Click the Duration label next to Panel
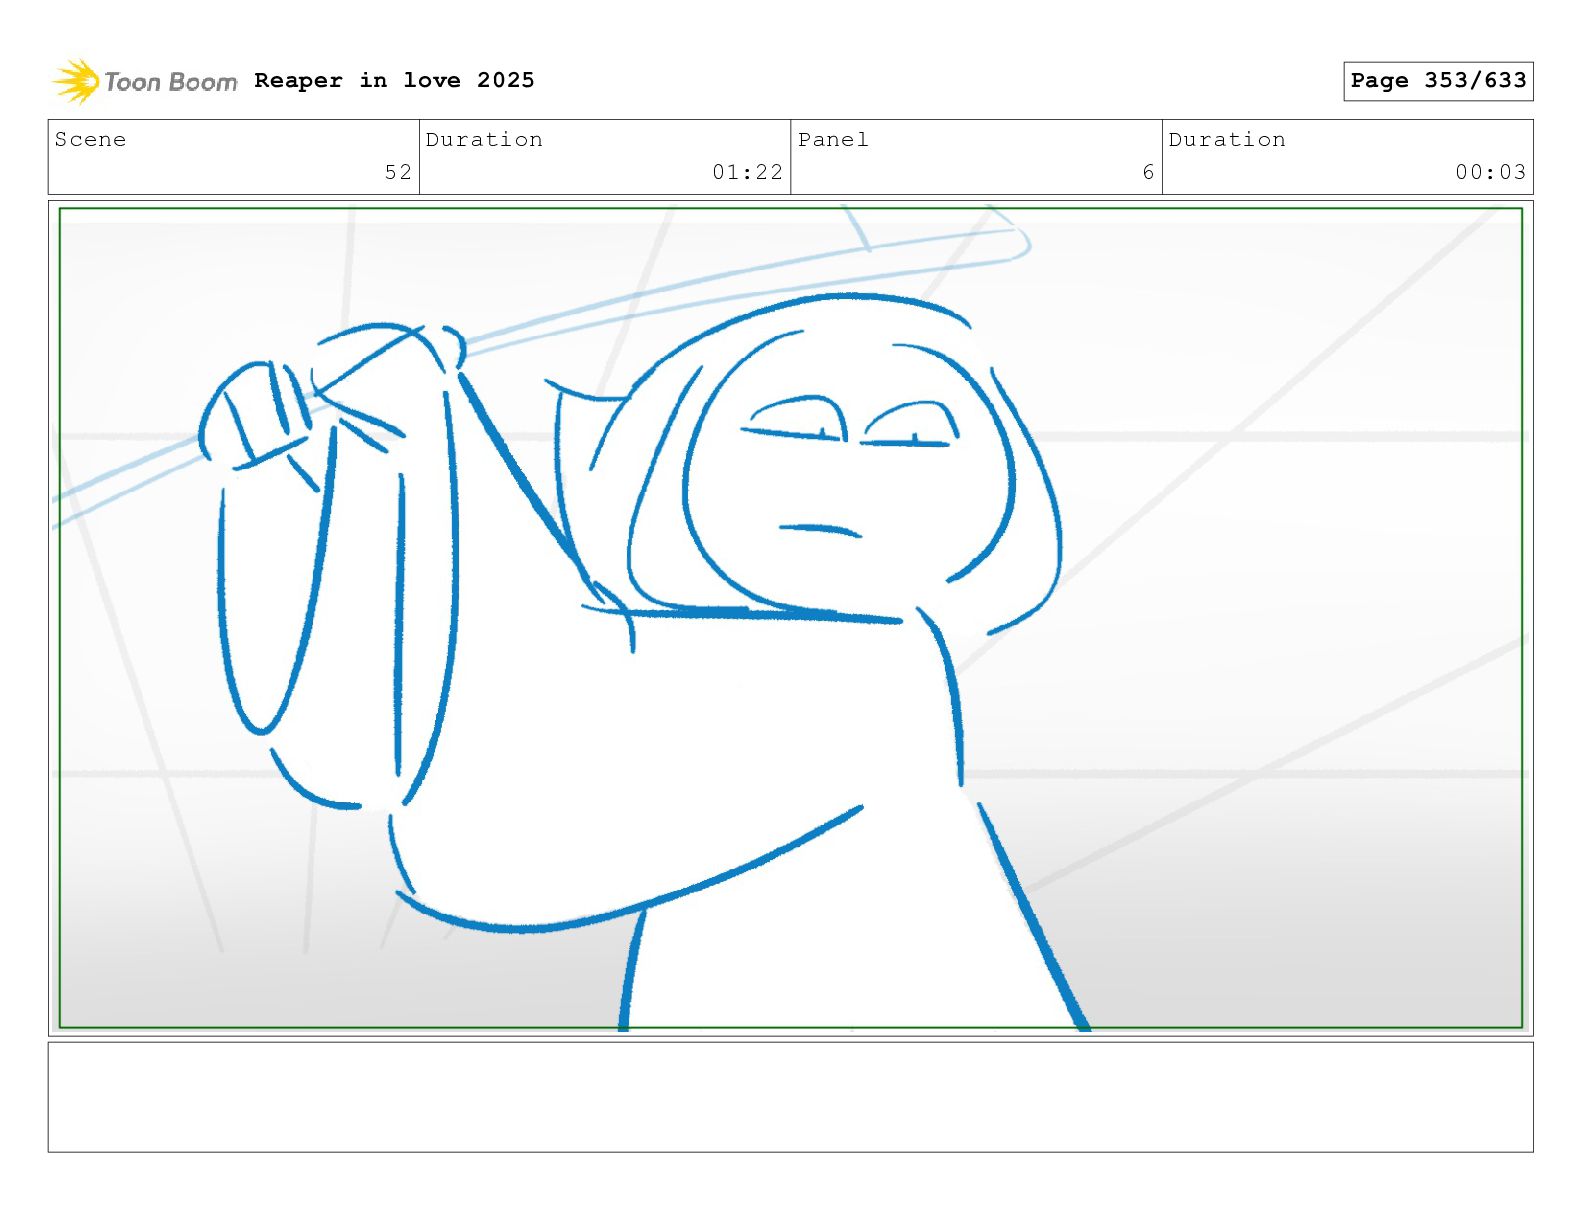 coord(1227,140)
